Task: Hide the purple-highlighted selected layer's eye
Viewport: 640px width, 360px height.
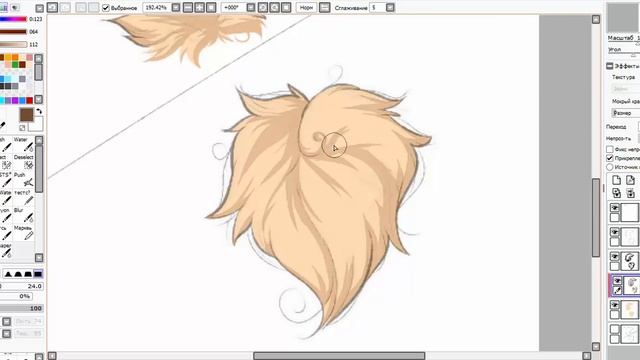Action: [x=617, y=281]
